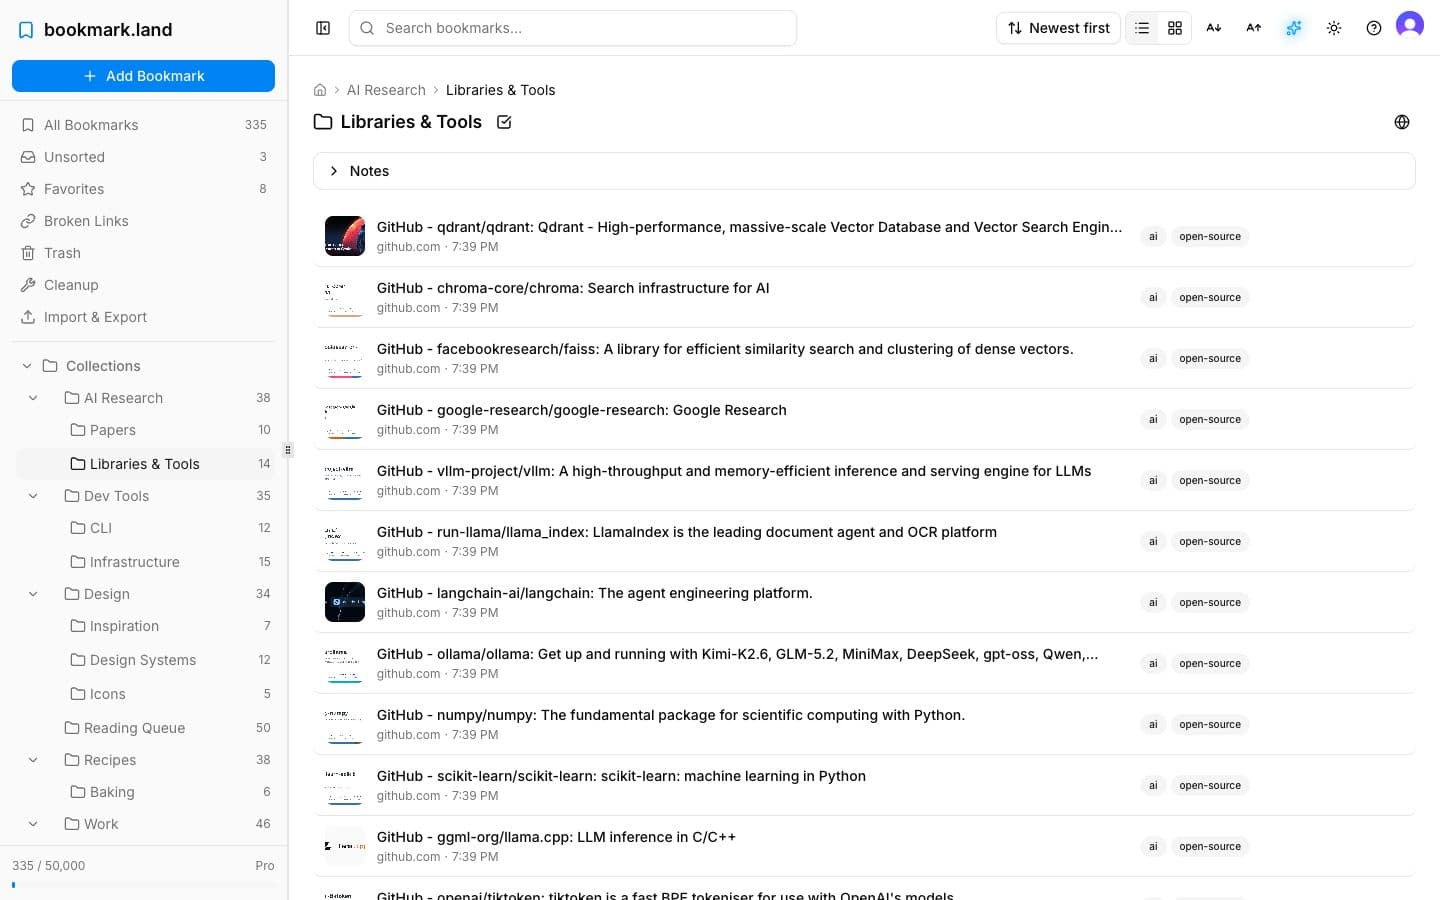Click the Add Bookmark button

coord(143,76)
